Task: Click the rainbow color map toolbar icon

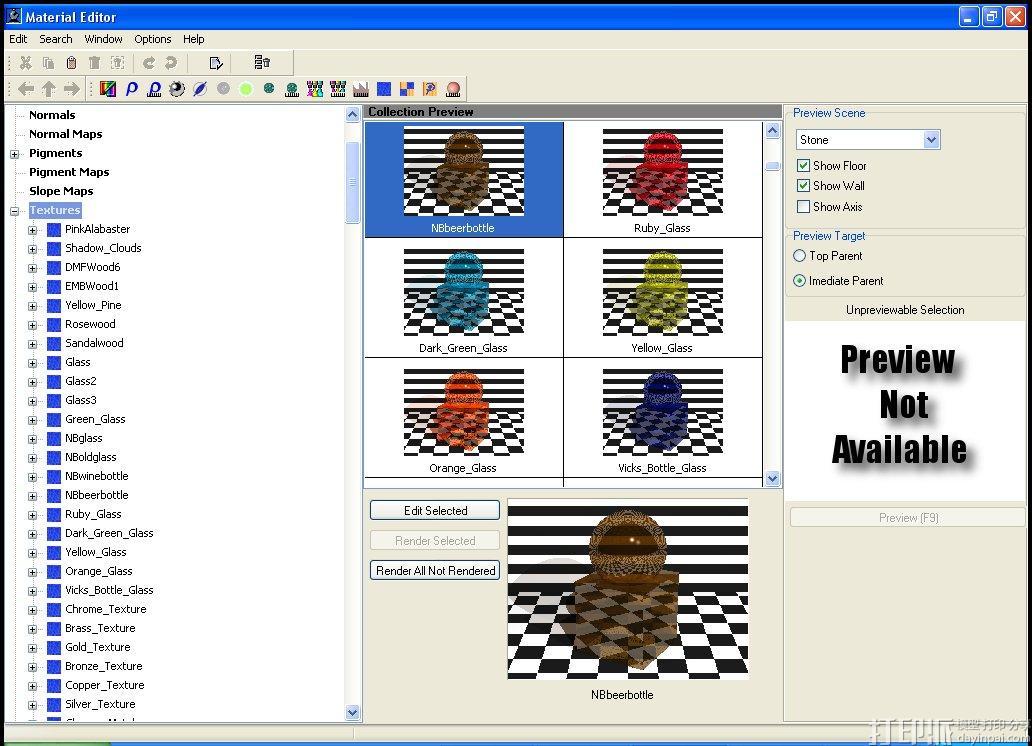Action: pos(108,88)
